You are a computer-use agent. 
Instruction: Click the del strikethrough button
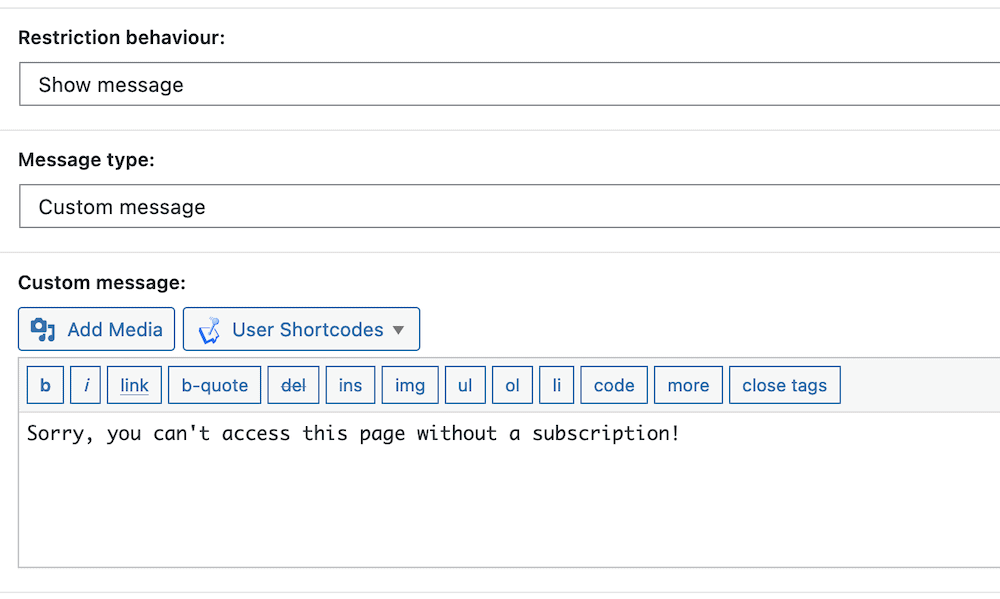coord(293,385)
